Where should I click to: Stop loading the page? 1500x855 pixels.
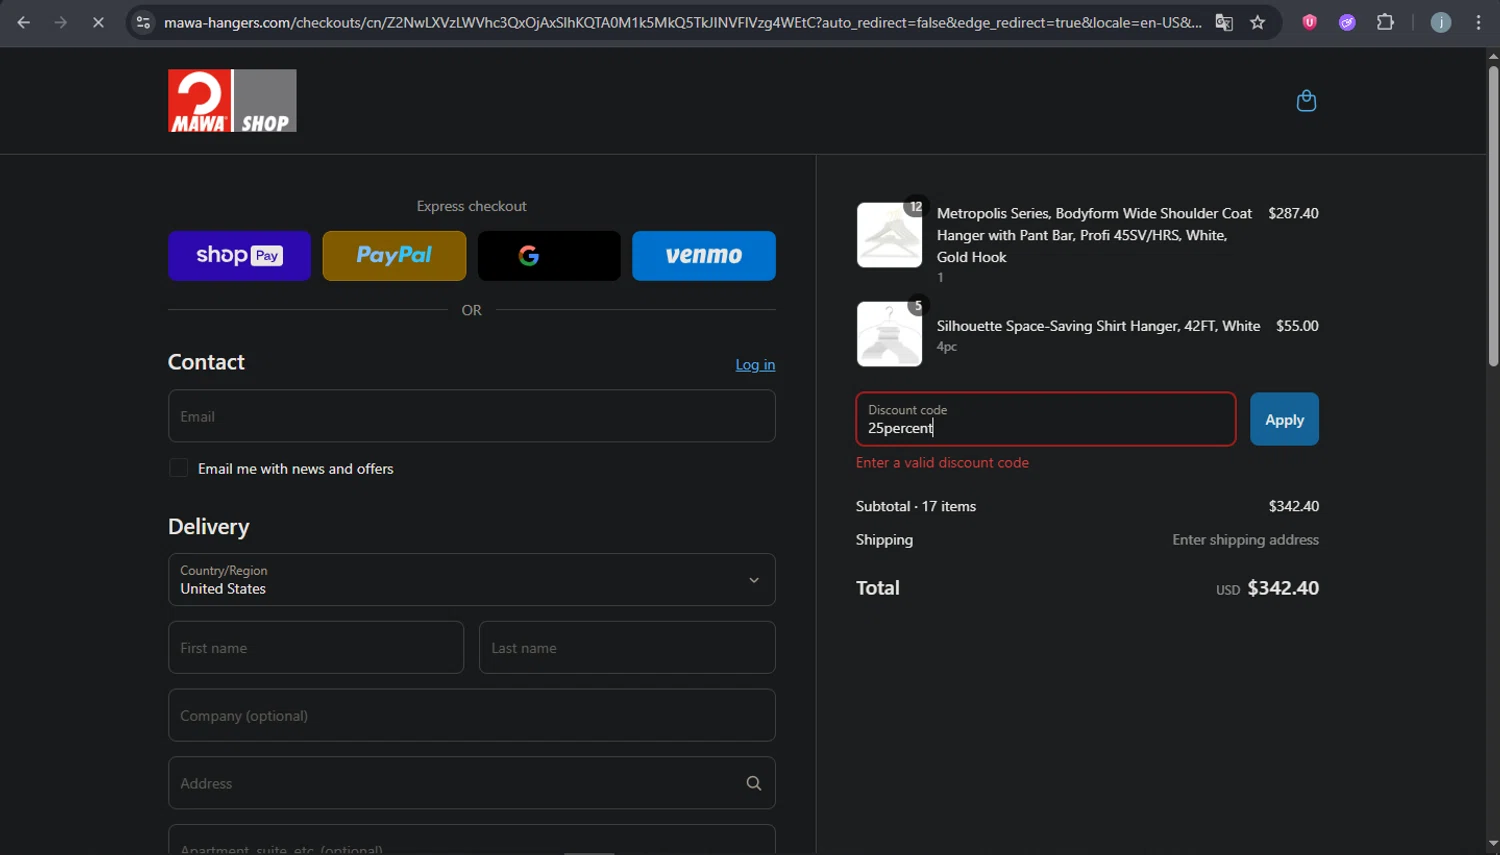click(x=98, y=22)
